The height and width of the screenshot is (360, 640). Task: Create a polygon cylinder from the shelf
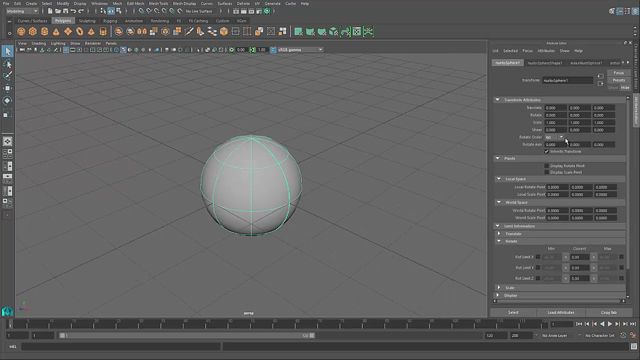tap(44, 31)
